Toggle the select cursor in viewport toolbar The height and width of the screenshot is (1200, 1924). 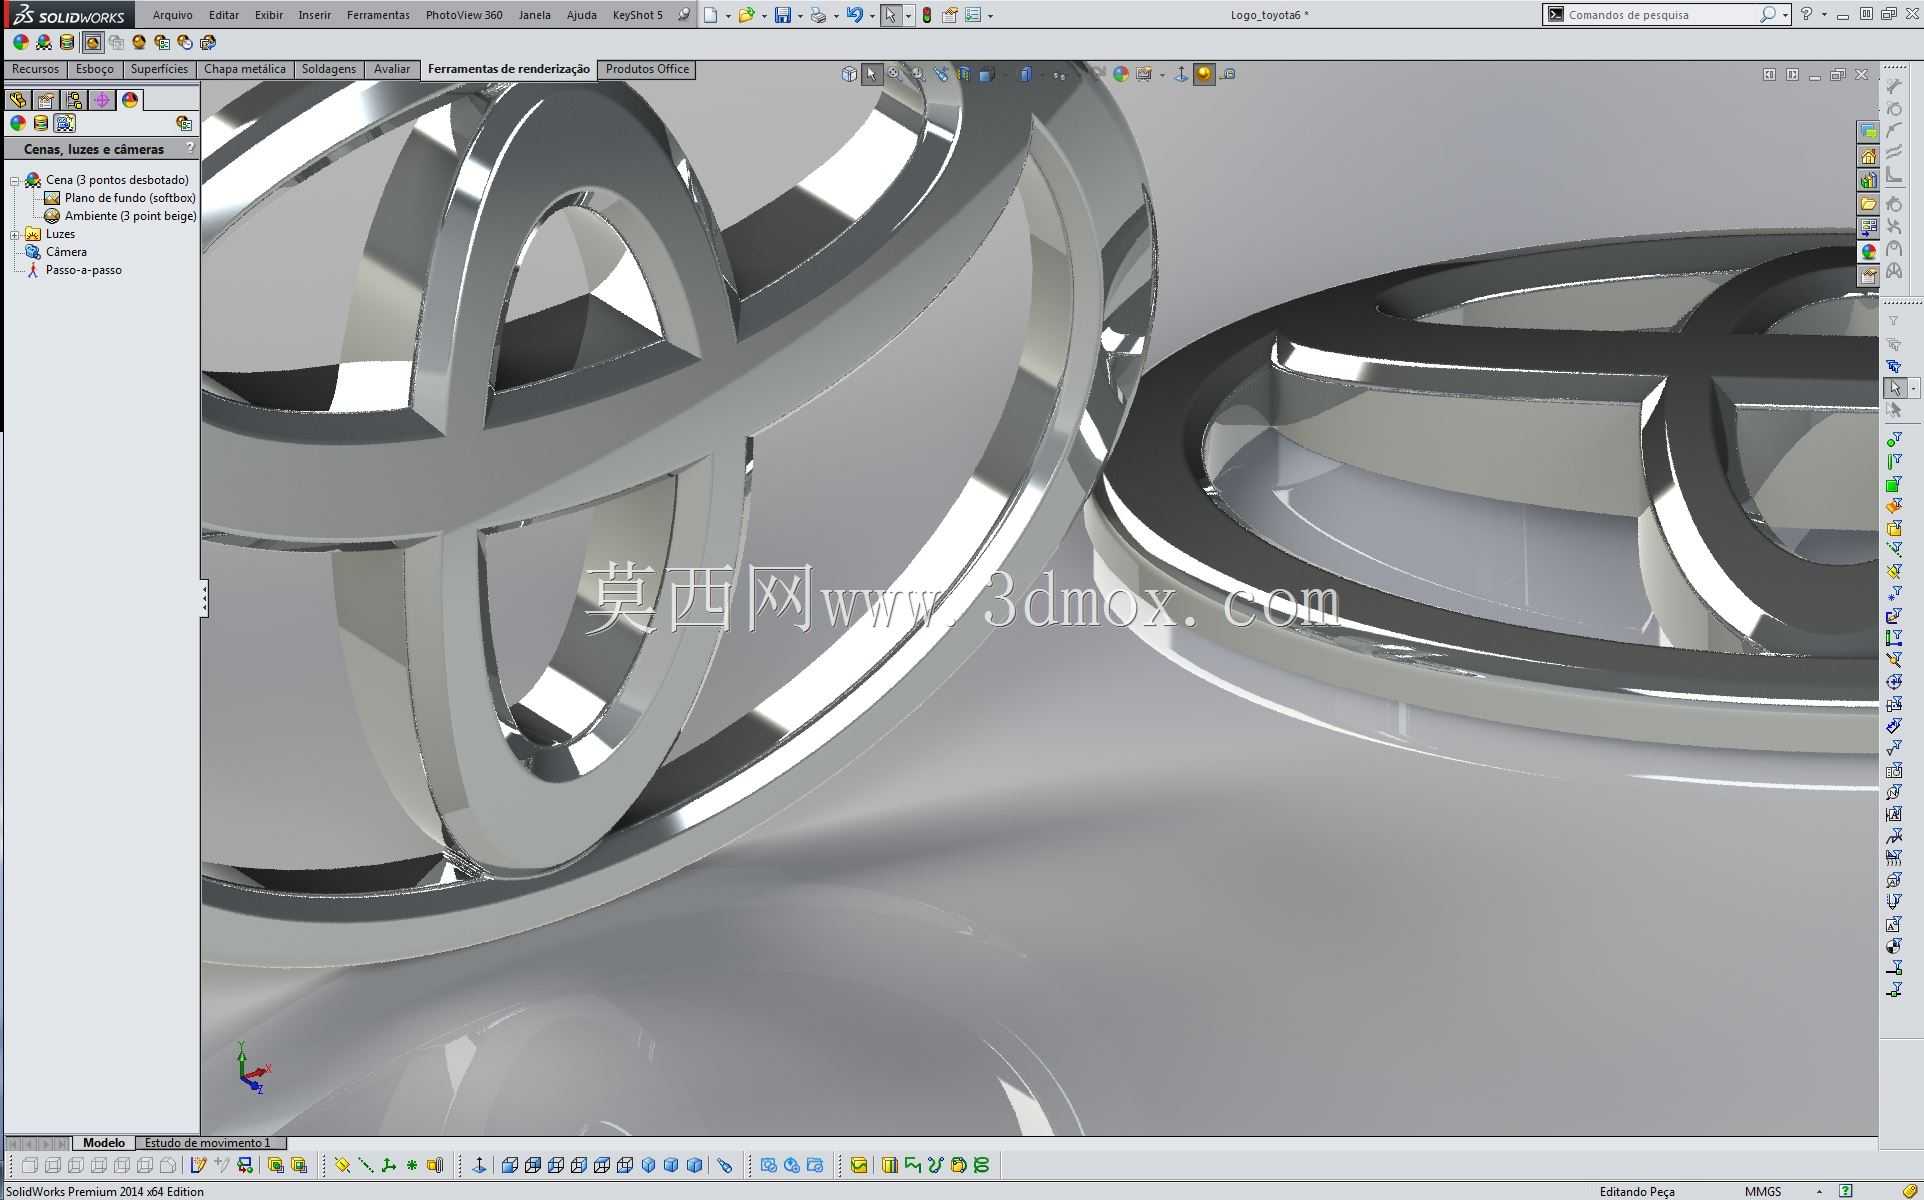(x=872, y=74)
